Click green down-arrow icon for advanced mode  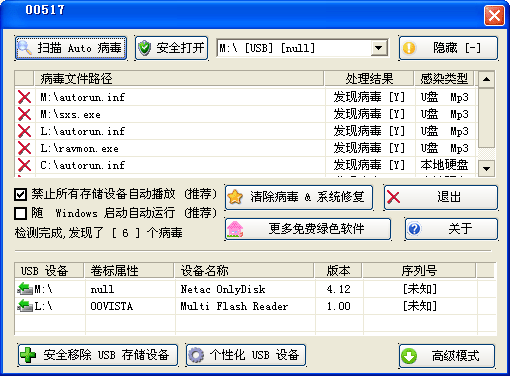pyautogui.click(x=409, y=356)
